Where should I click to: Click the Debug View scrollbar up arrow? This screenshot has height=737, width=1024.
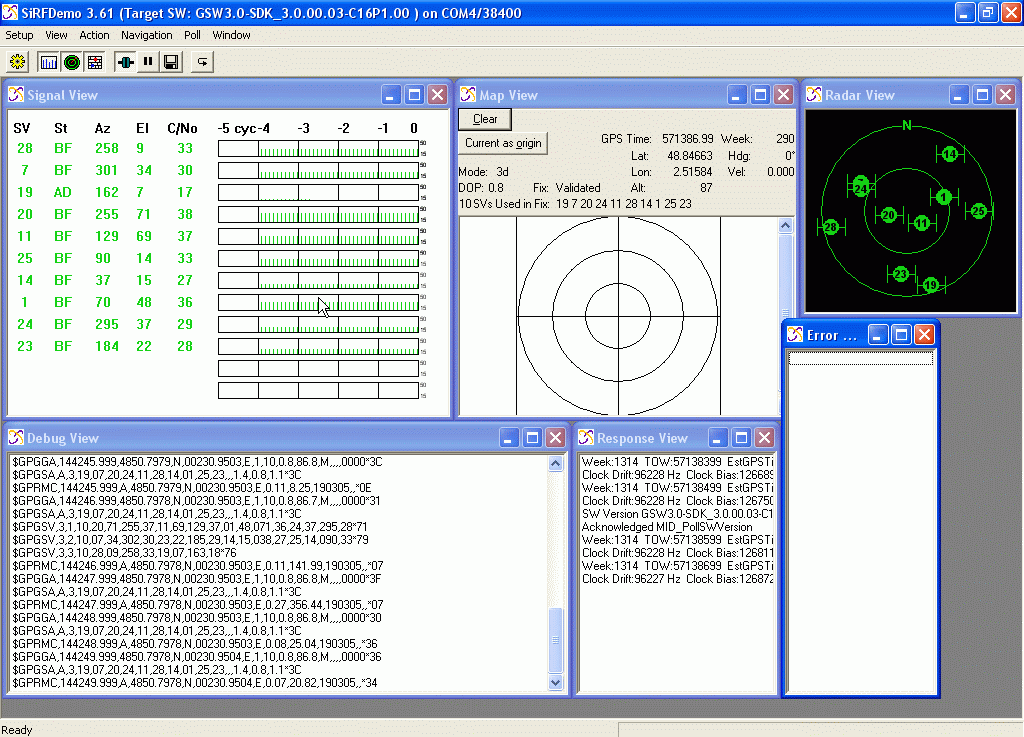click(555, 463)
